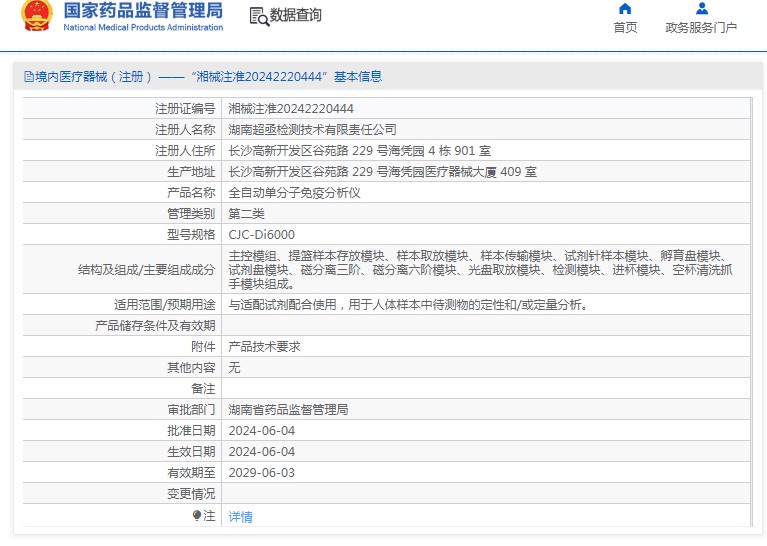The height and width of the screenshot is (546, 767).
Task: Click the 变更情况 row label
Action: 191,494
